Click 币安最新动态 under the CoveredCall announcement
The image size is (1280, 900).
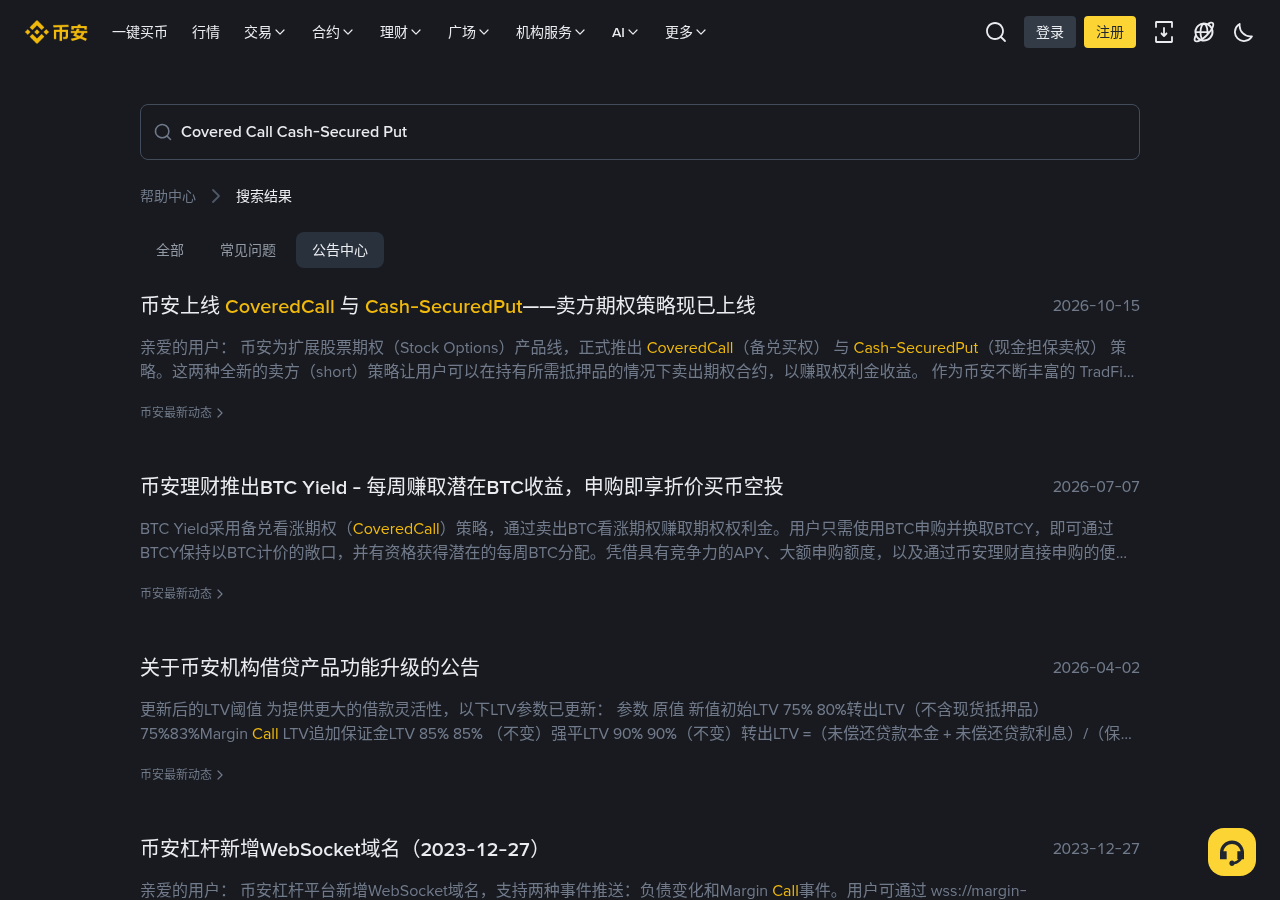tap(182, 412)
